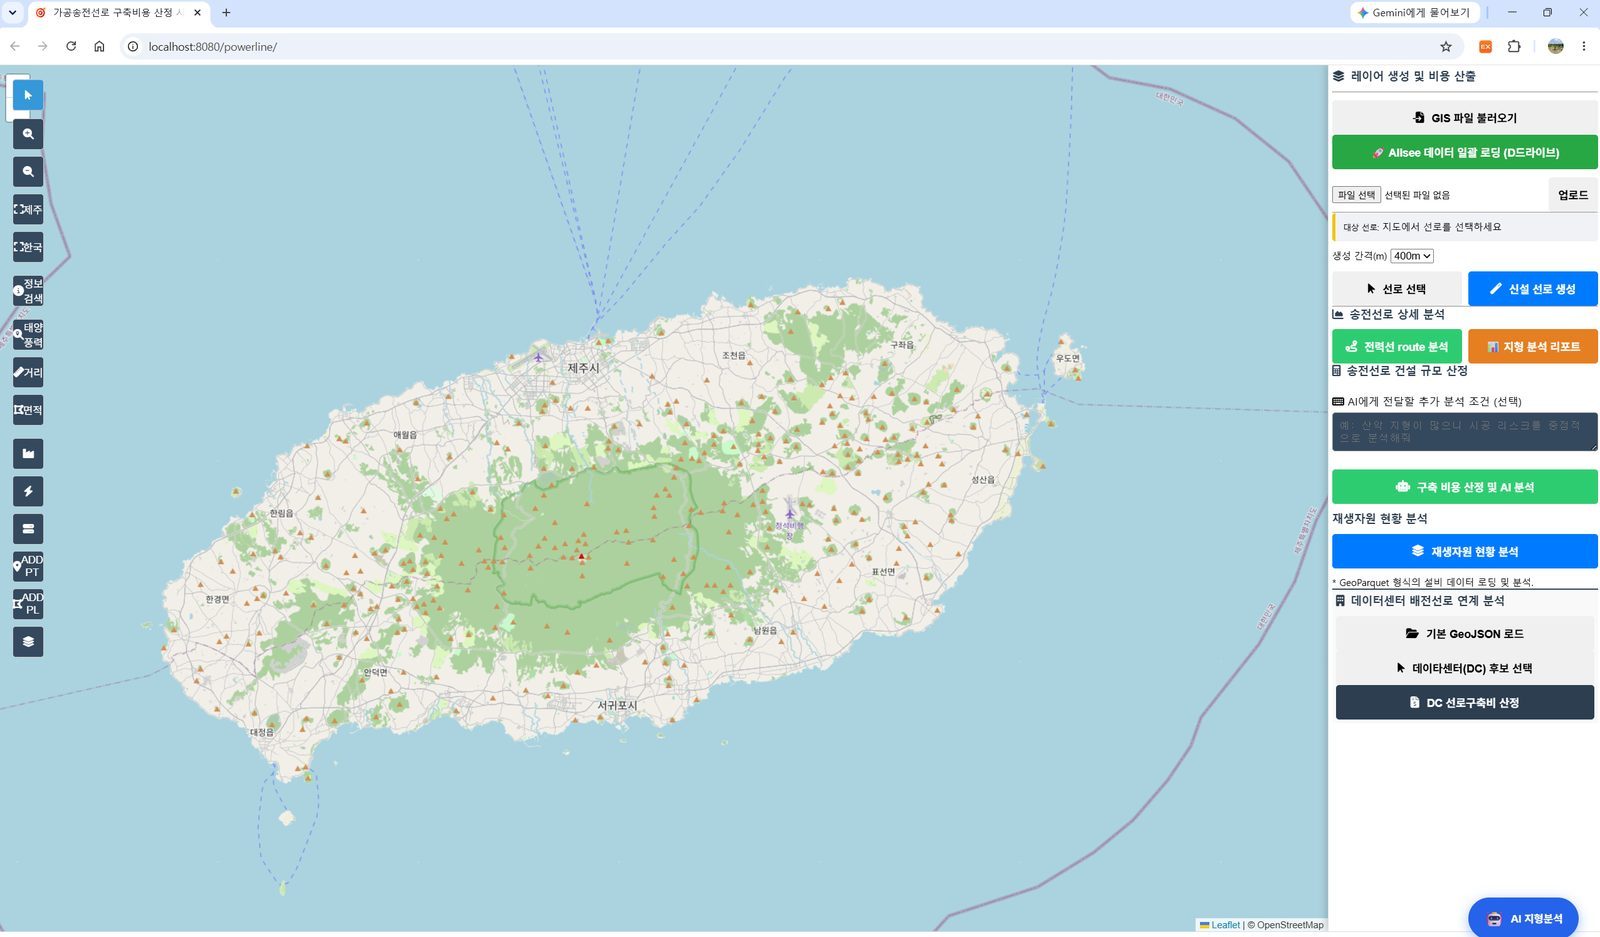Viewport: 1600px width, 937px height.
Task: Click 전력선 route 분석 button
Action: 1397,346
